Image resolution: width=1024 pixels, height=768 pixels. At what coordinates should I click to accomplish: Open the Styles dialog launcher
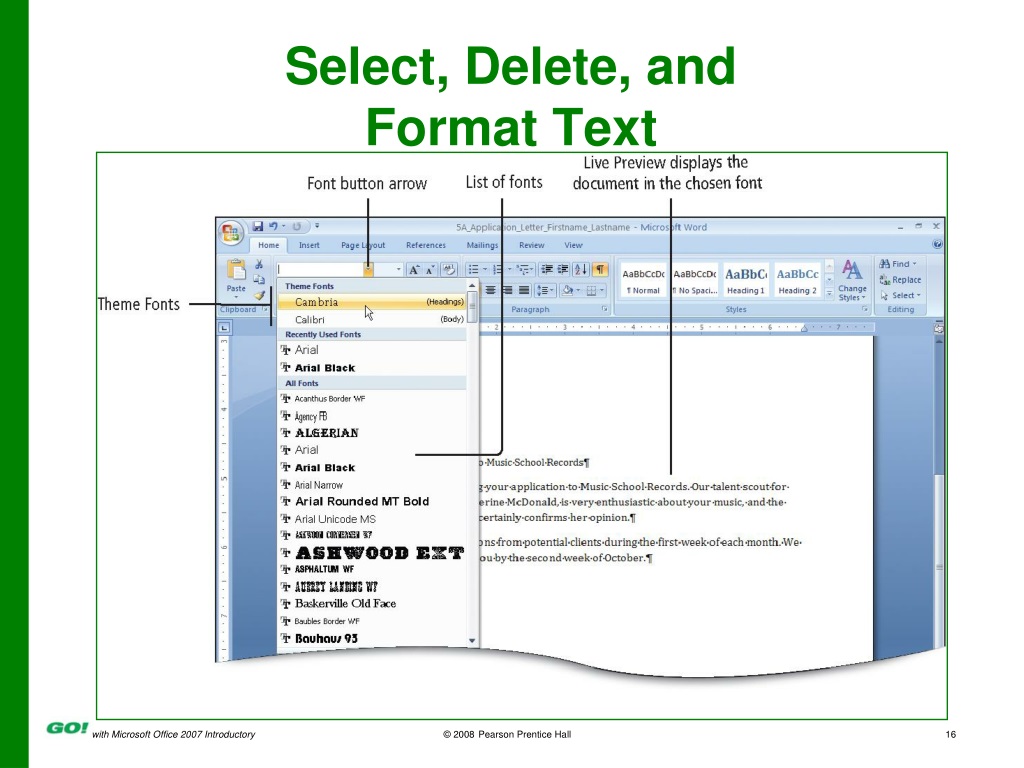point(864,309)
